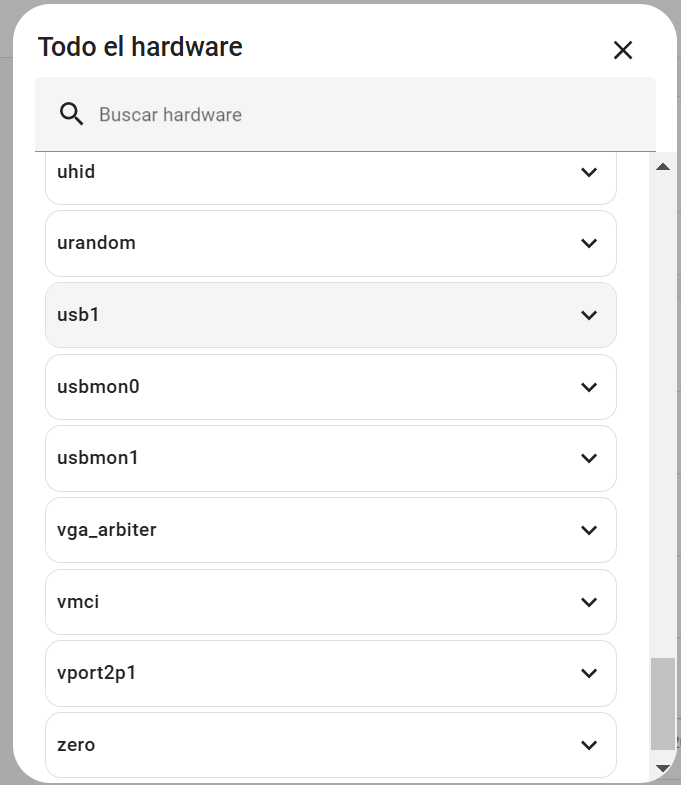The width and height of the screenshot is (681, 785).
Task: Click the scrollbar up arrow
Action: coord(662,167)
